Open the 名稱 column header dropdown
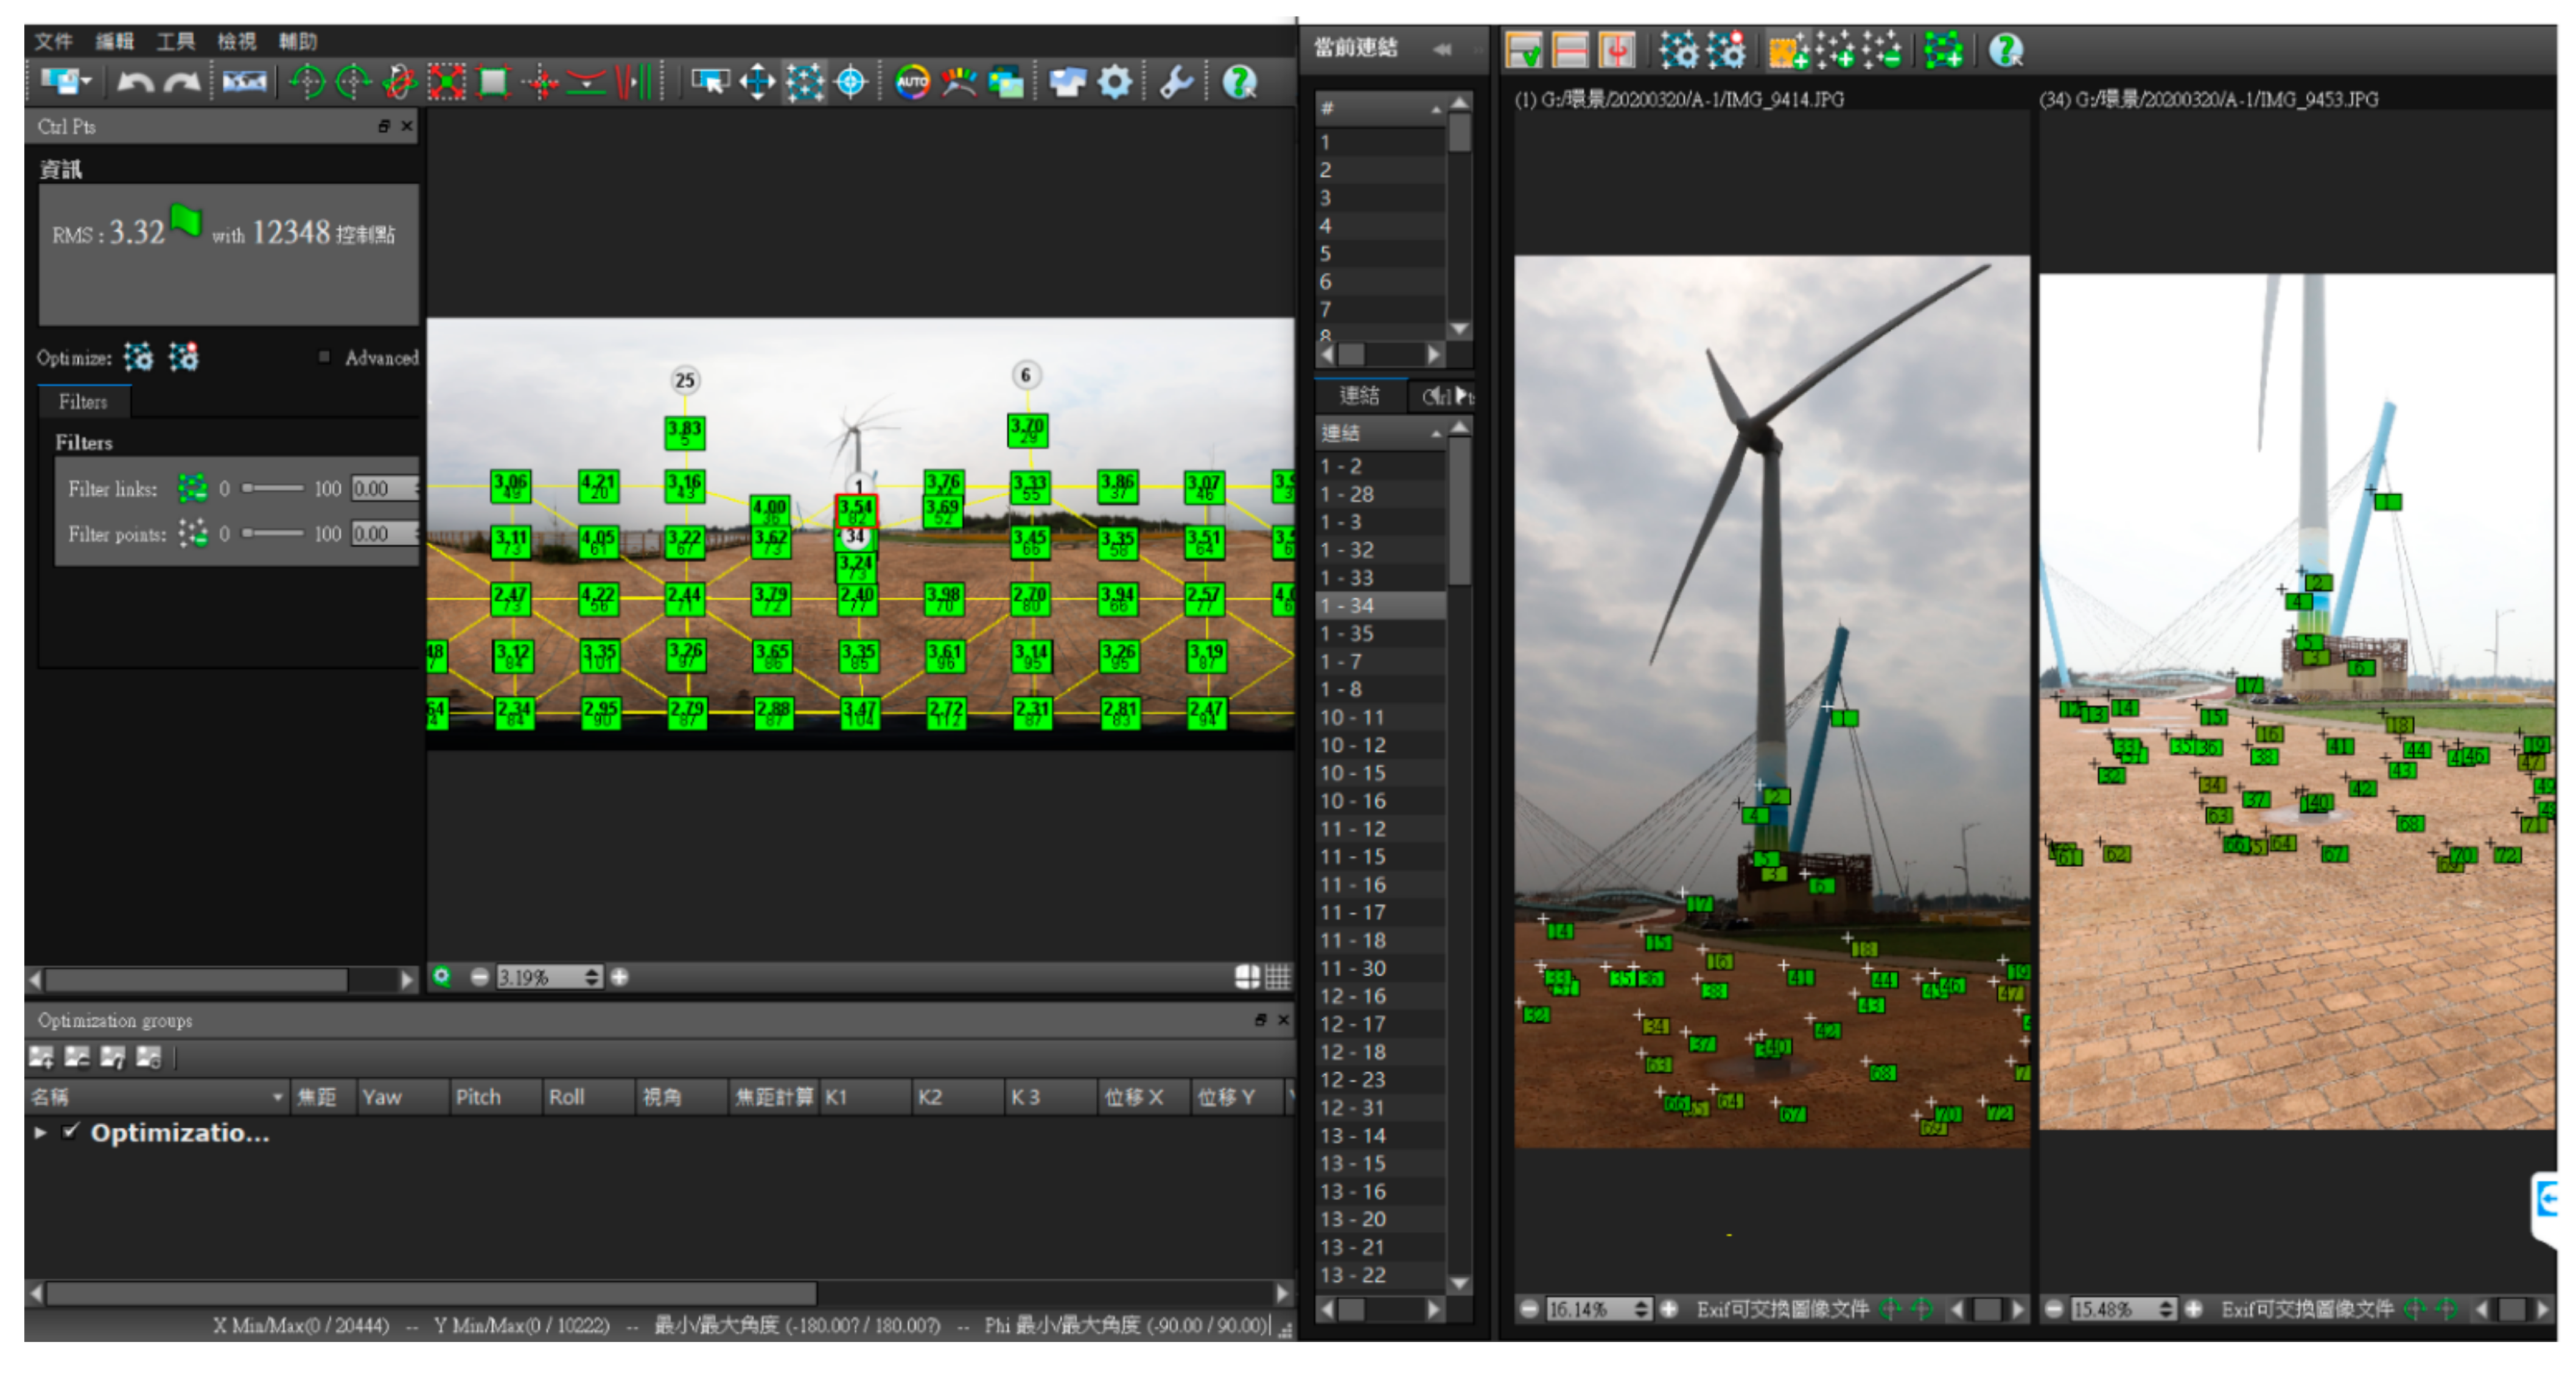This screenshot has width=2576, height=1373. [277, 1097]
